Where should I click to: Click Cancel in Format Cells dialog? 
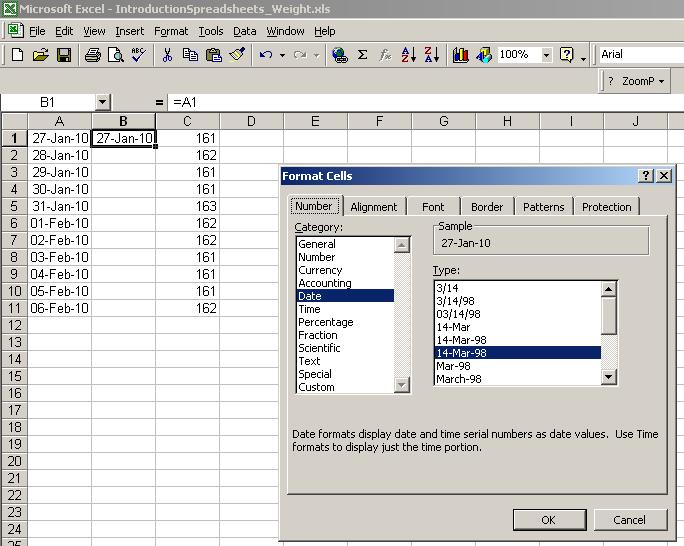[629, 520]
